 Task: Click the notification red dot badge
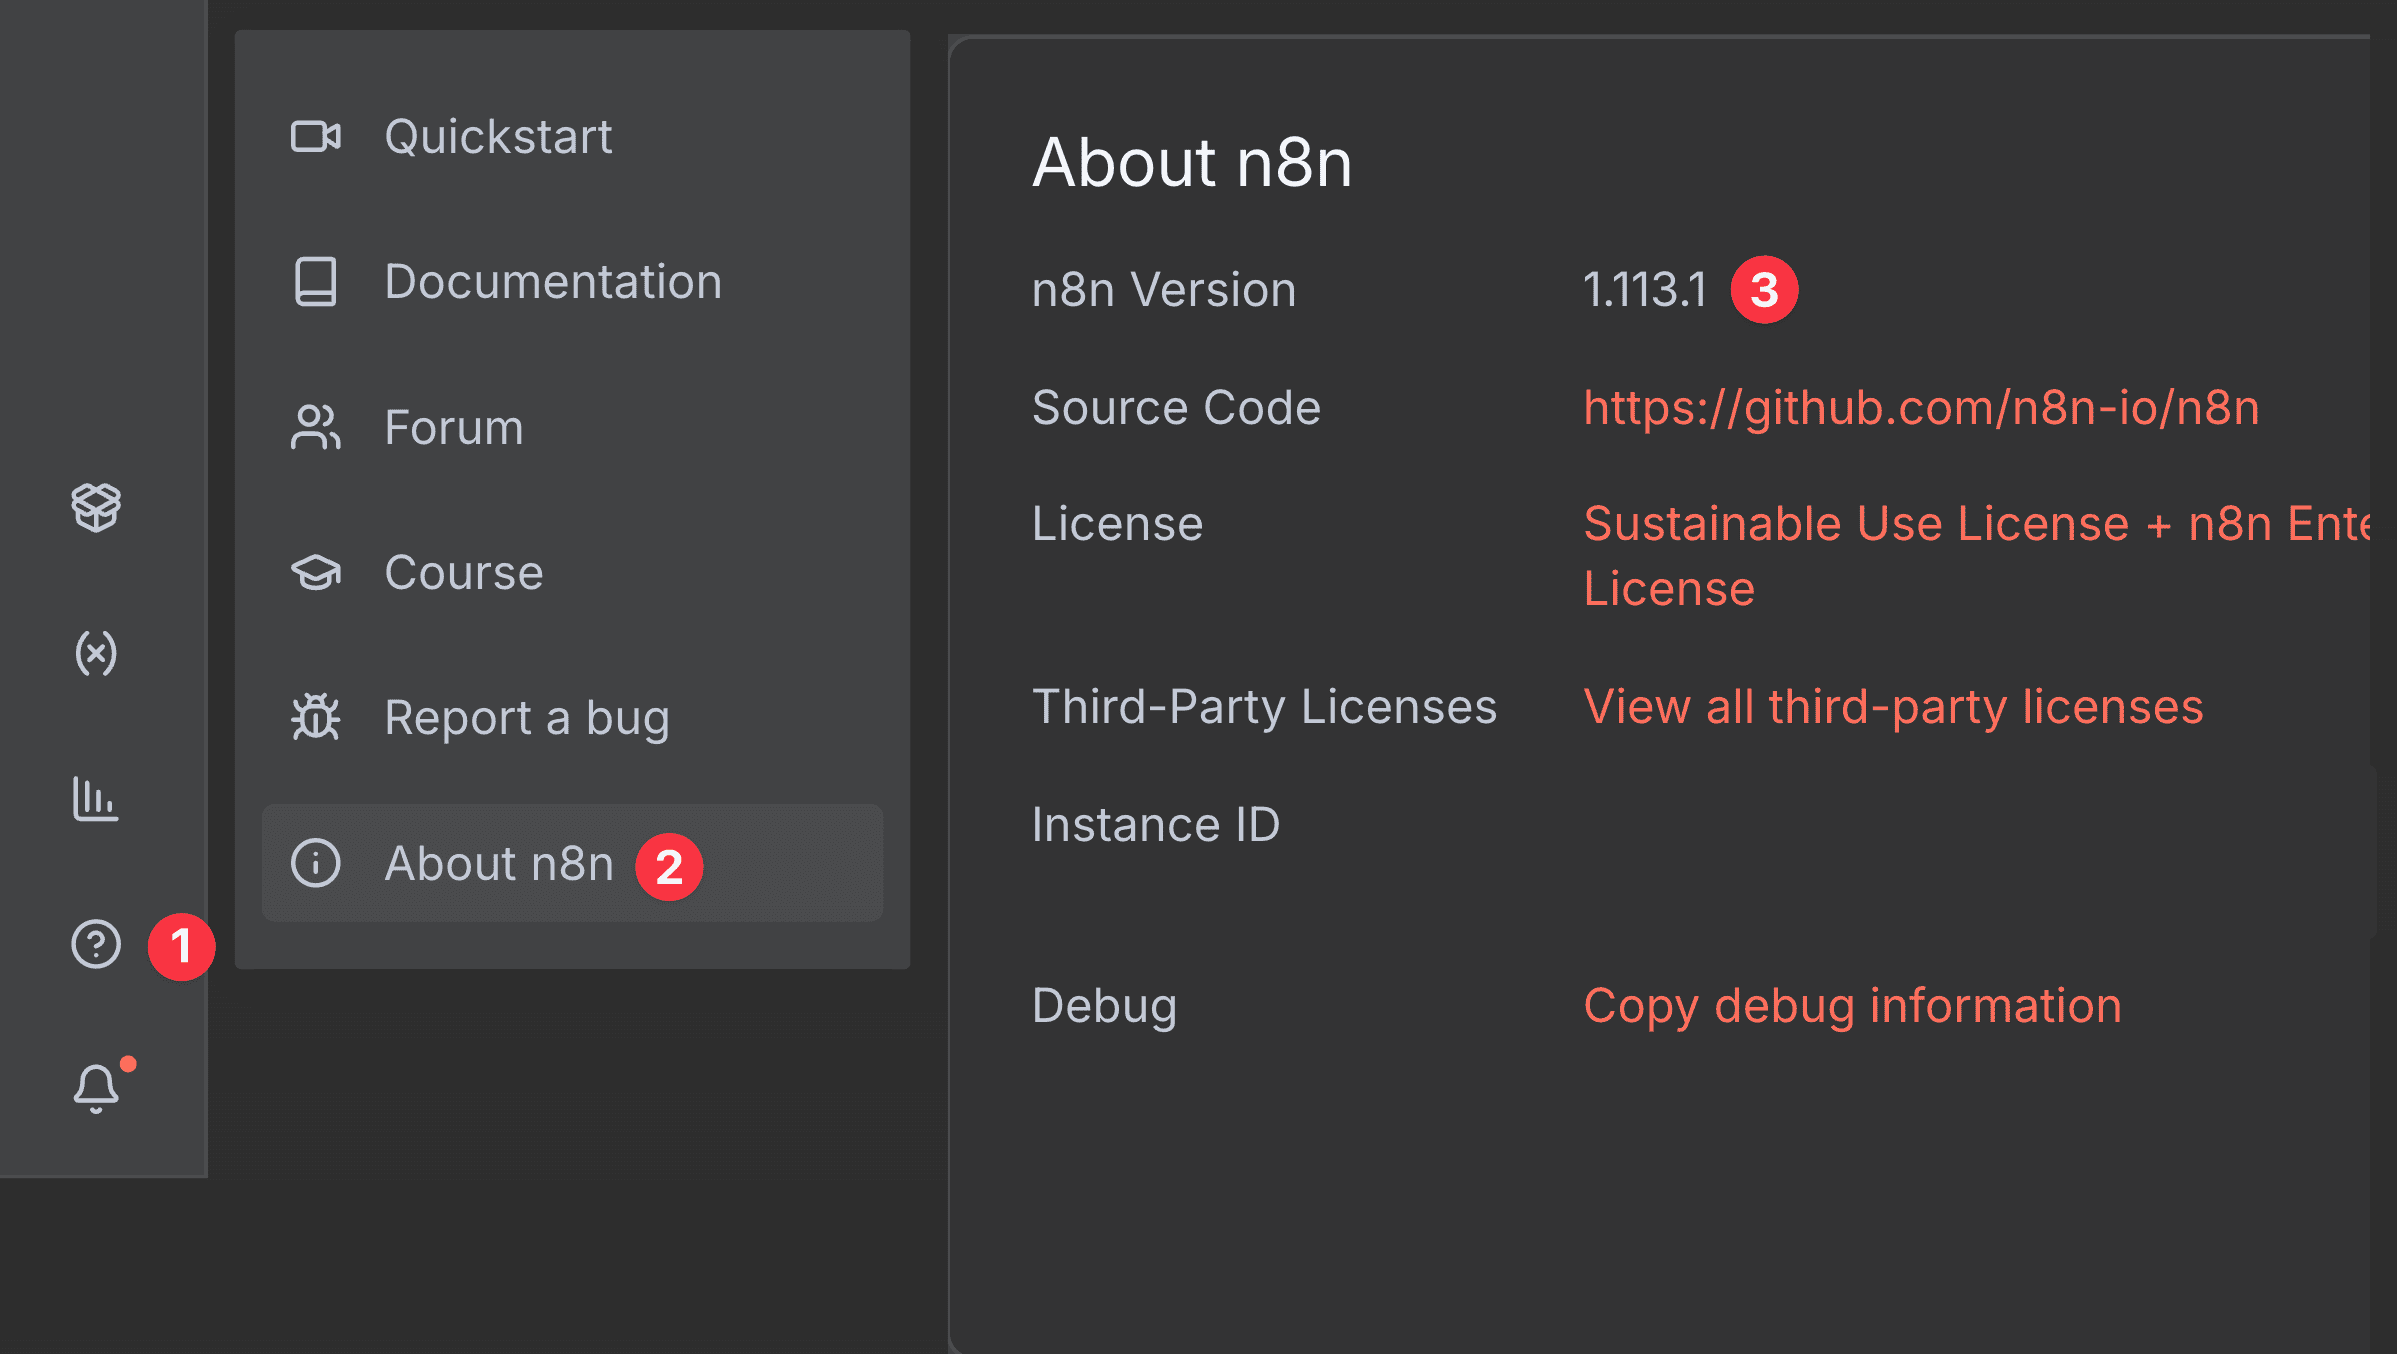click(128, 1061)
